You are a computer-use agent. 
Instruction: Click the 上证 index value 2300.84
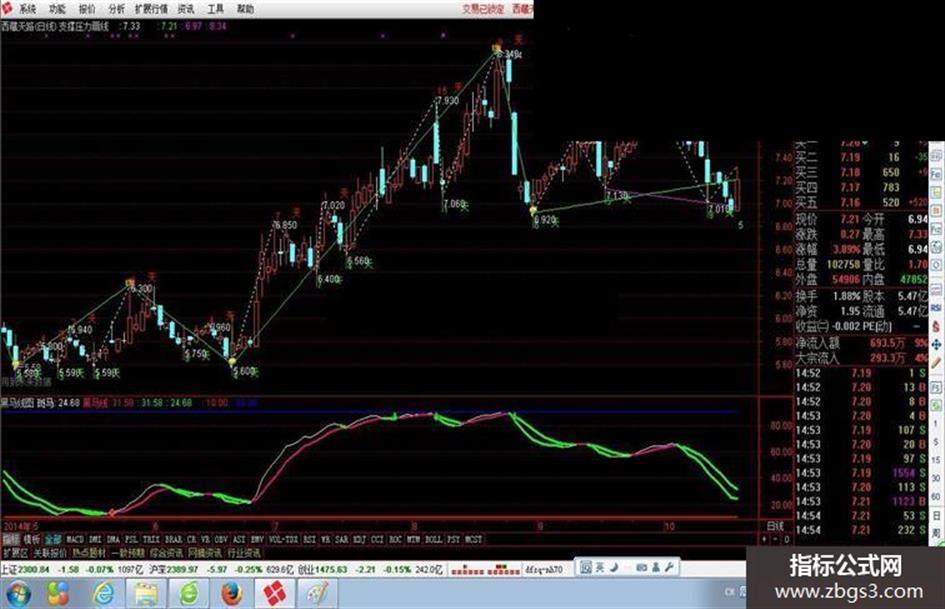(34, 569)
